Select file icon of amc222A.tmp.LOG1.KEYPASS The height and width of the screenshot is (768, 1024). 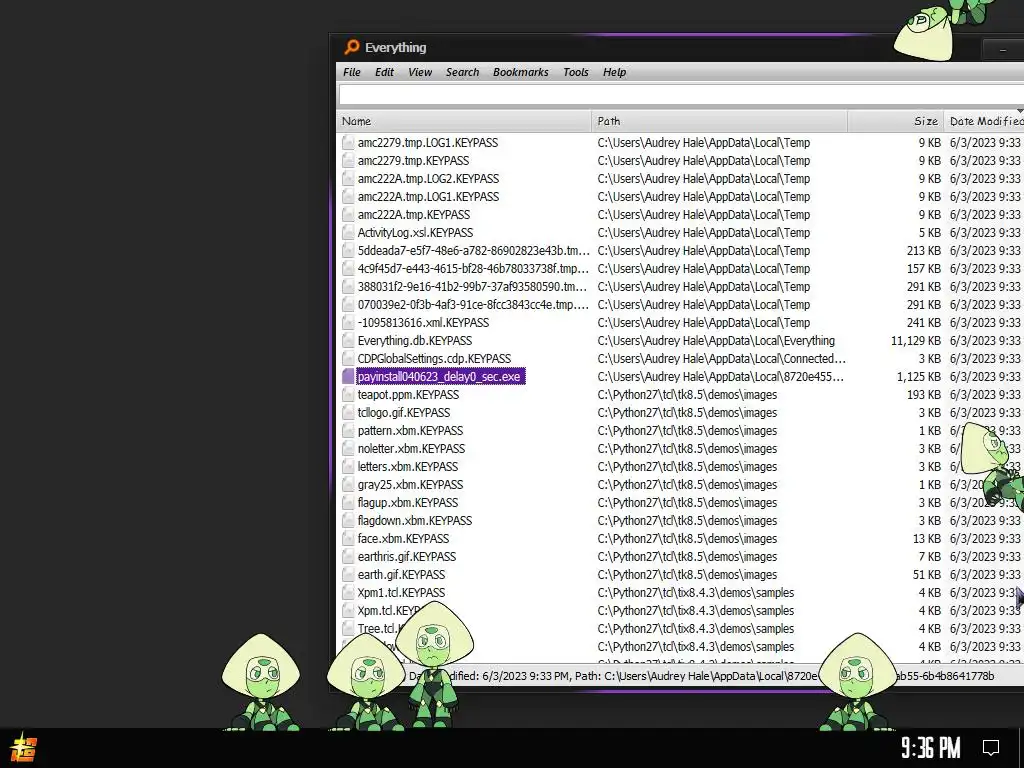click(x=348, y=197)
